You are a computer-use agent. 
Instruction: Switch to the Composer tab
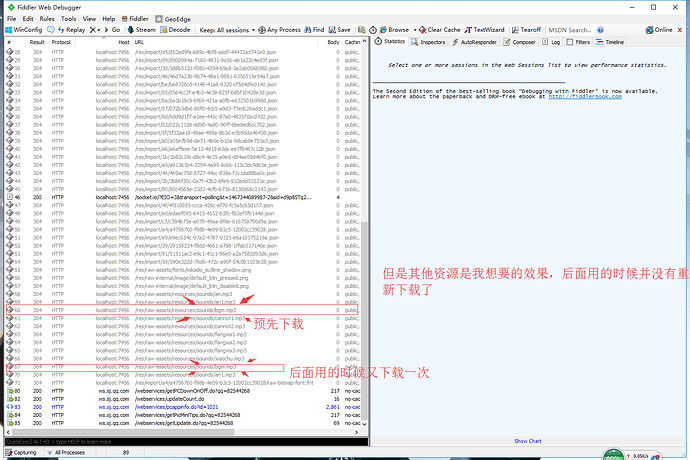tap(519, 42)
